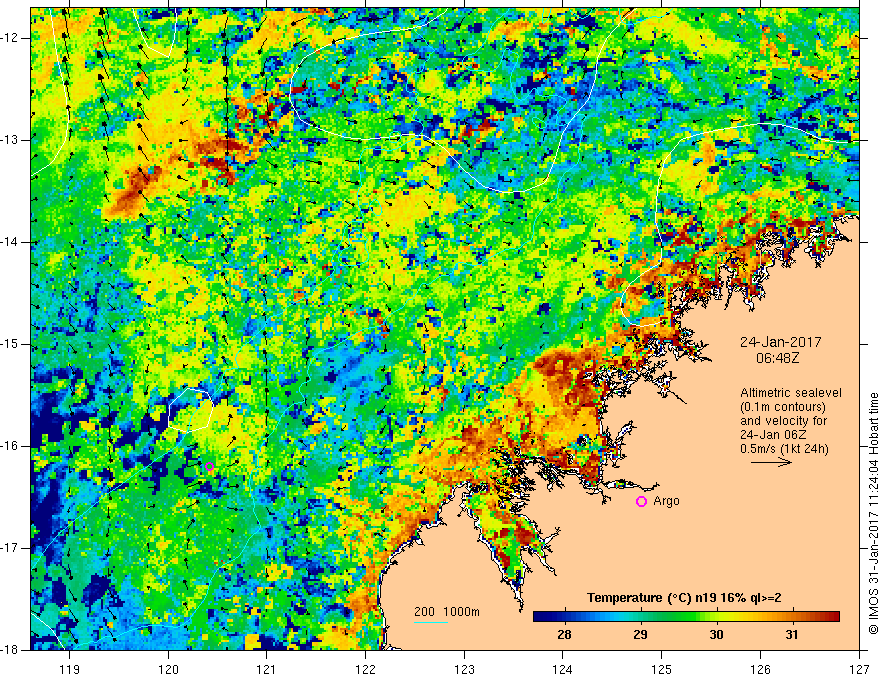The height and width of the screenshot is (680, 880).
Task: Click the '200 1000m' depth label
Action: [447, 612]
